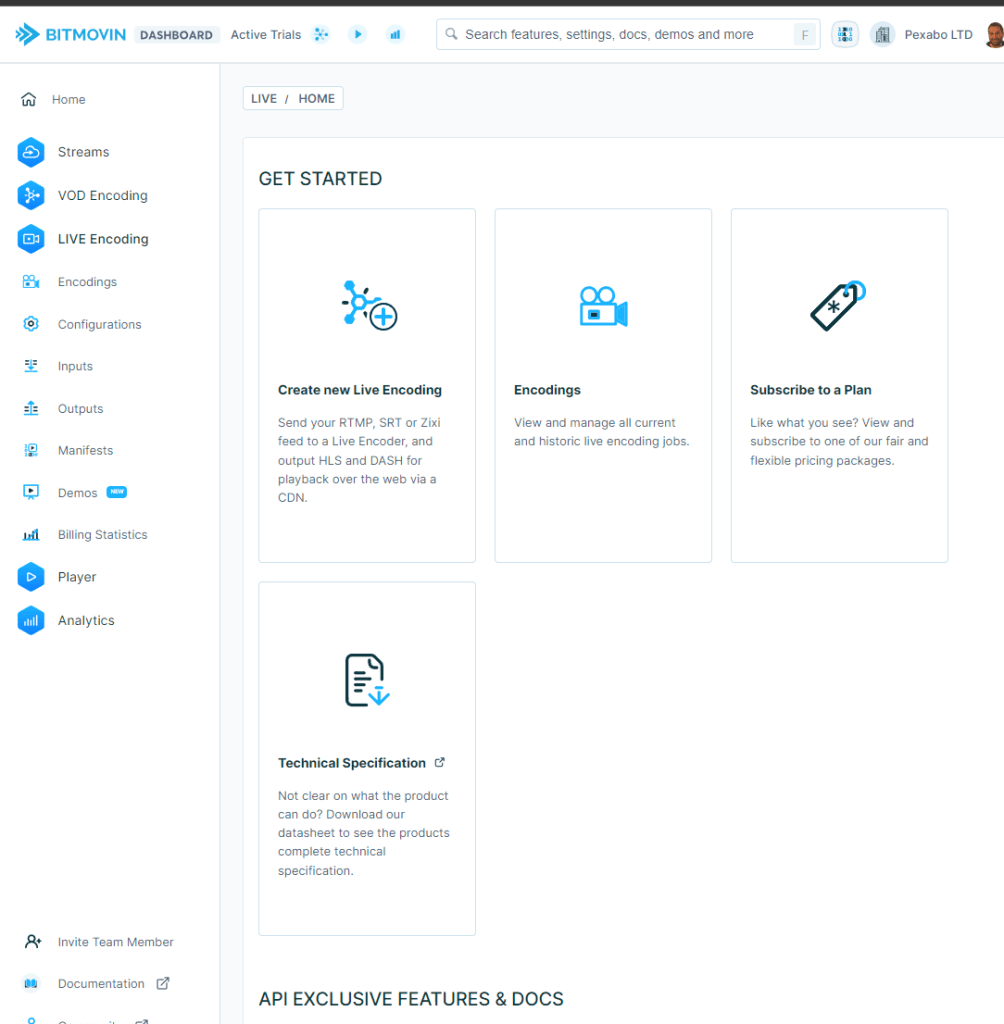Screen dimensions: 1004x1024
Task: Click the Technical Specification document download icon
Action: (367, 680)
